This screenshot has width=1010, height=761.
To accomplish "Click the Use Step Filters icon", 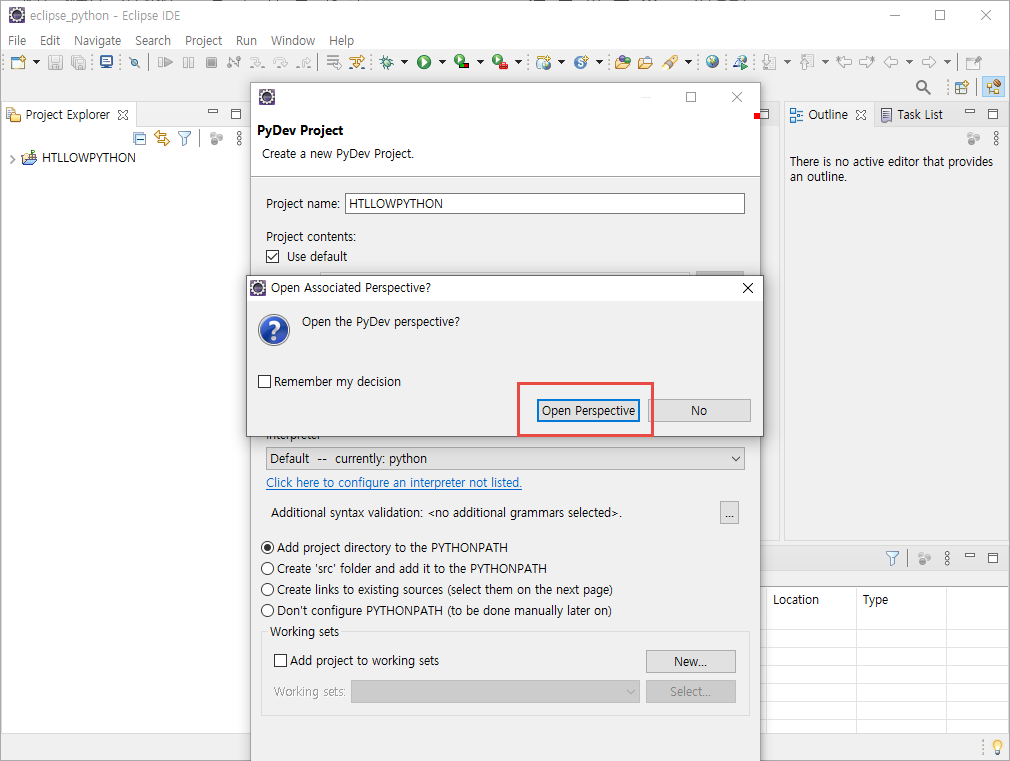I will (356, 63).
